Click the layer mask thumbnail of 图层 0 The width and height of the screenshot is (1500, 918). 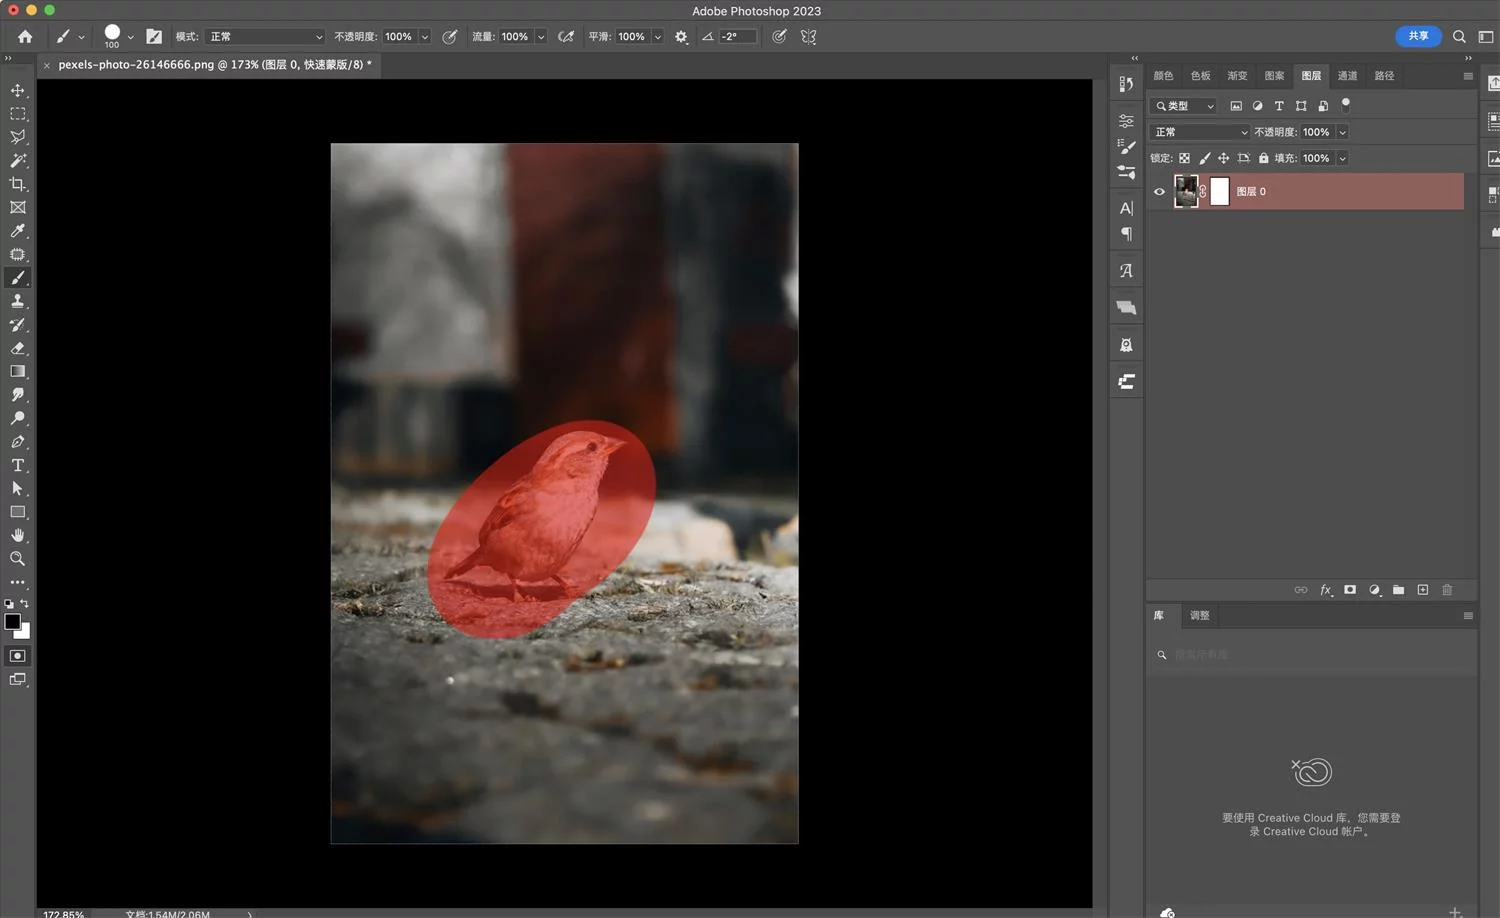click(x=1220, y=192)
